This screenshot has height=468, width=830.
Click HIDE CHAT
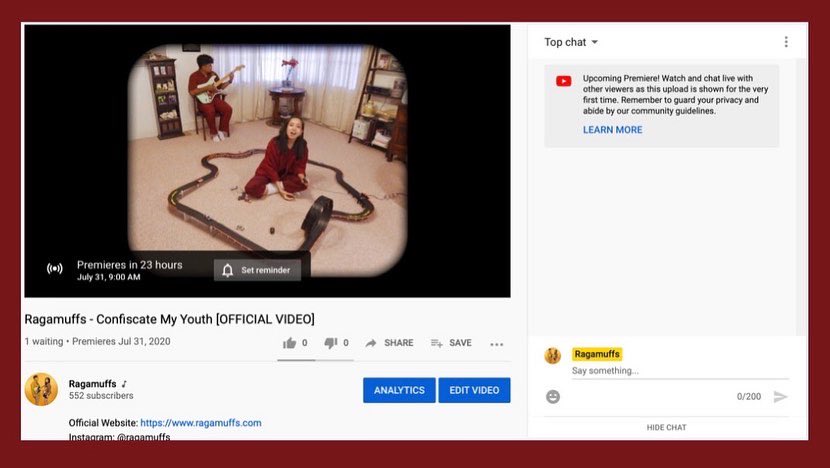click(666, 427)
